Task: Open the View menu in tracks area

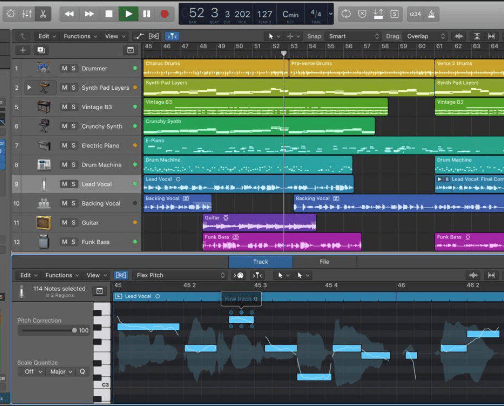Action: click(x=115, y=36)
